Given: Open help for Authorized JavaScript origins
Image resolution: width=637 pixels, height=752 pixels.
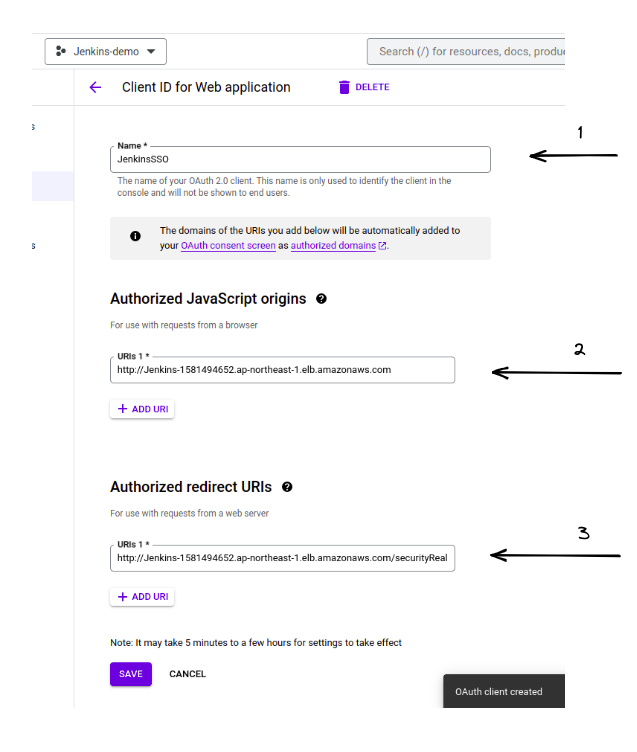Looking at the screenshot, I should (x=321, y=299).
